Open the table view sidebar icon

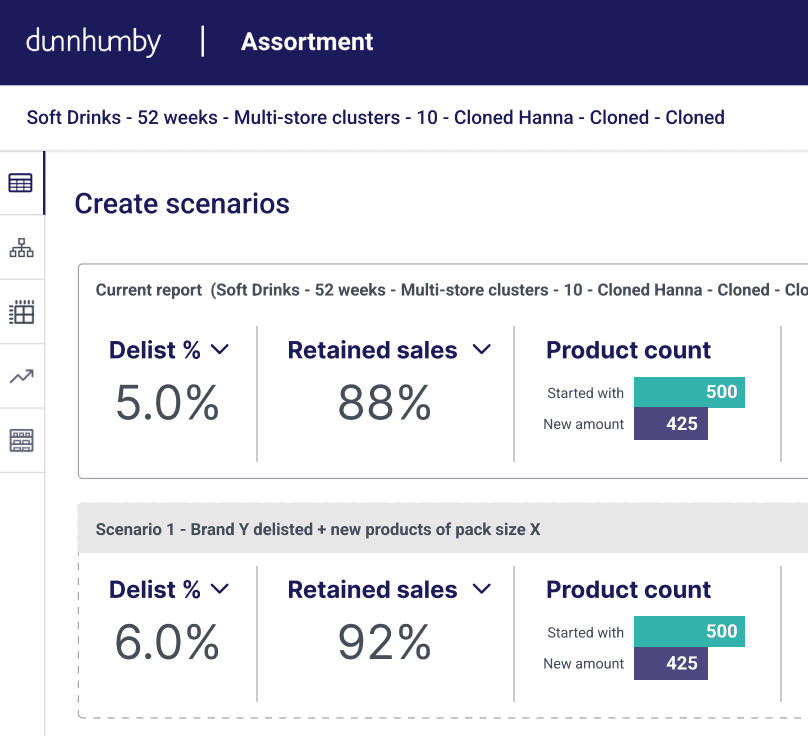coord(20,183)
